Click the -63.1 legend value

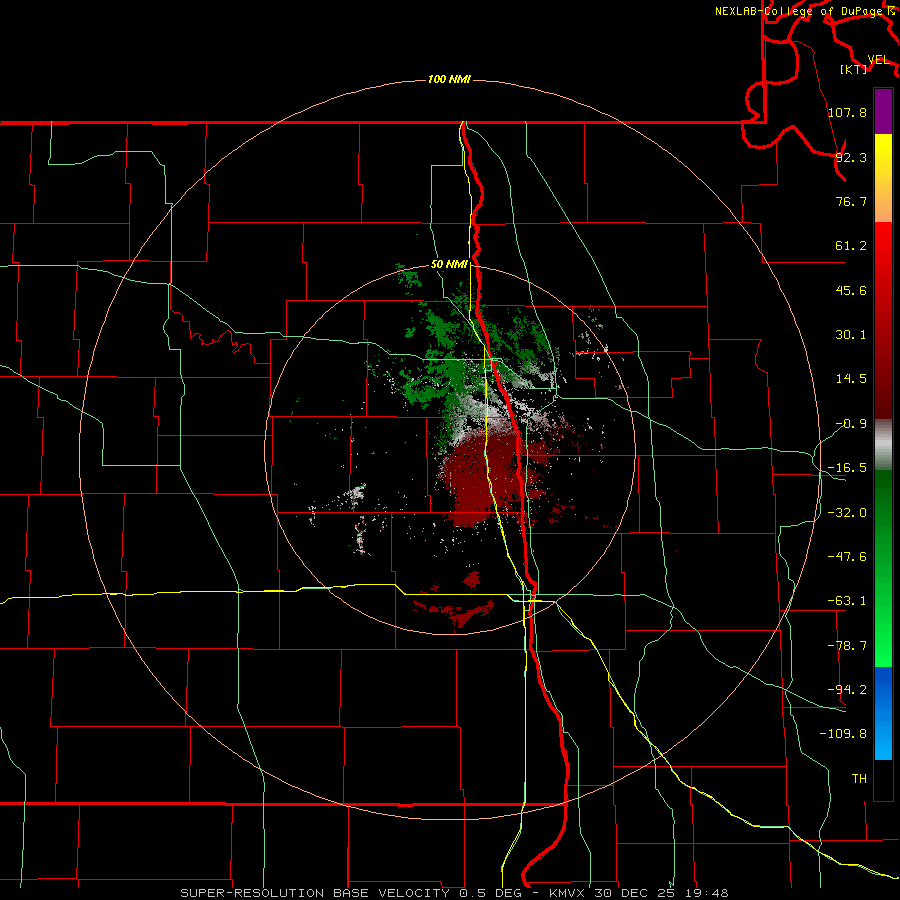tap(847, 601)
